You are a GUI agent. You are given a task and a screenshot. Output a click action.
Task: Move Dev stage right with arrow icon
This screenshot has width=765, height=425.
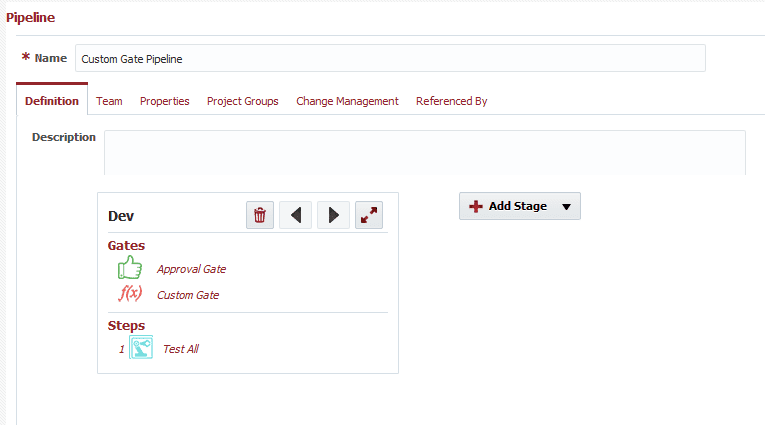333,215
